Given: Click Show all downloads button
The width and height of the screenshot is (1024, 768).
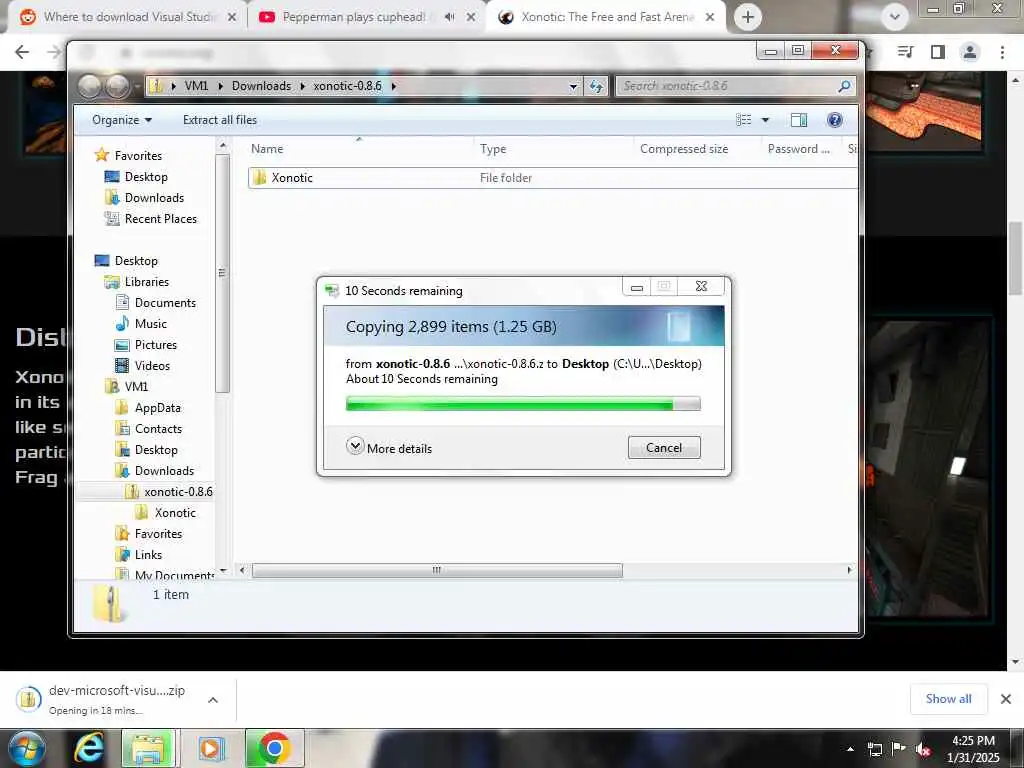Looking at the screenshot, I should coord(948,699).
